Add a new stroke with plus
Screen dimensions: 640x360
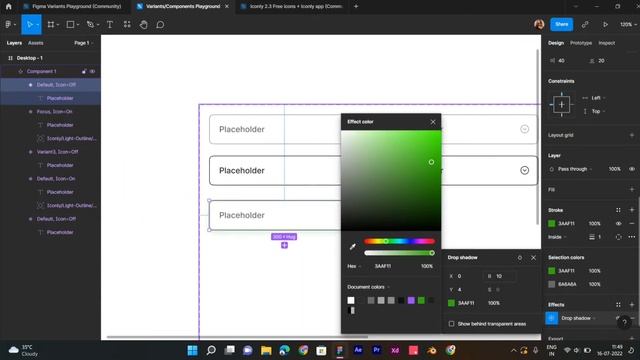pyautogui.click(x=632, y=210)
